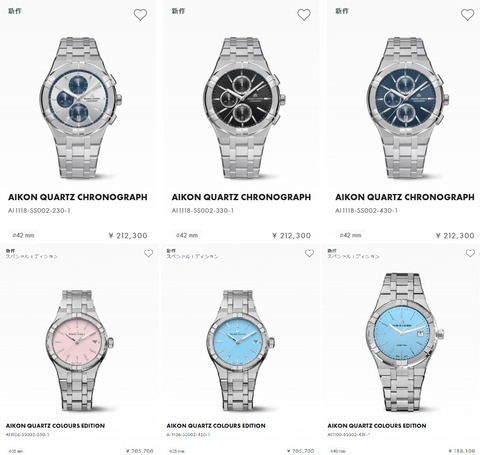This screenshot has width=480, height=455.
Task: Toggle wishlist heart on pink Colours Edition
Action: [148, 253]
